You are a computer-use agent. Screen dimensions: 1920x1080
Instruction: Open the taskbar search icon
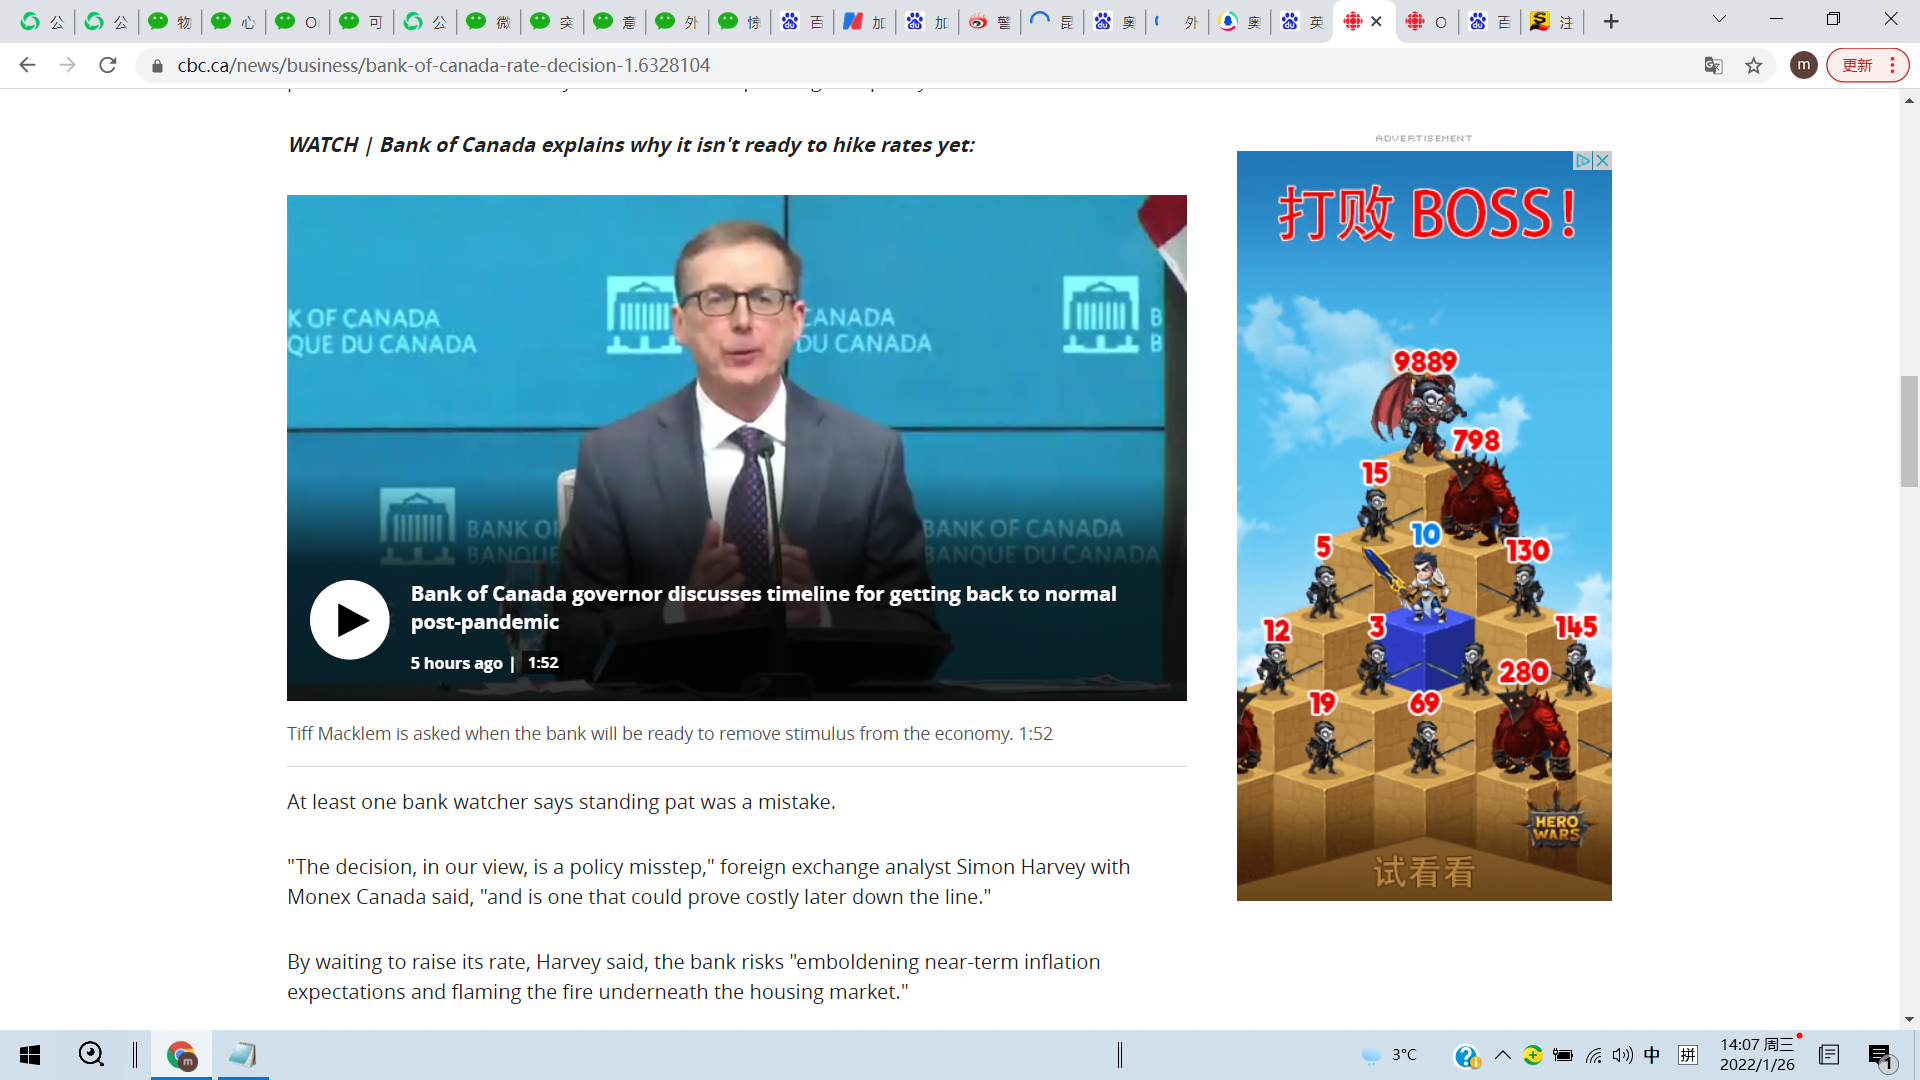[91, 1054]
